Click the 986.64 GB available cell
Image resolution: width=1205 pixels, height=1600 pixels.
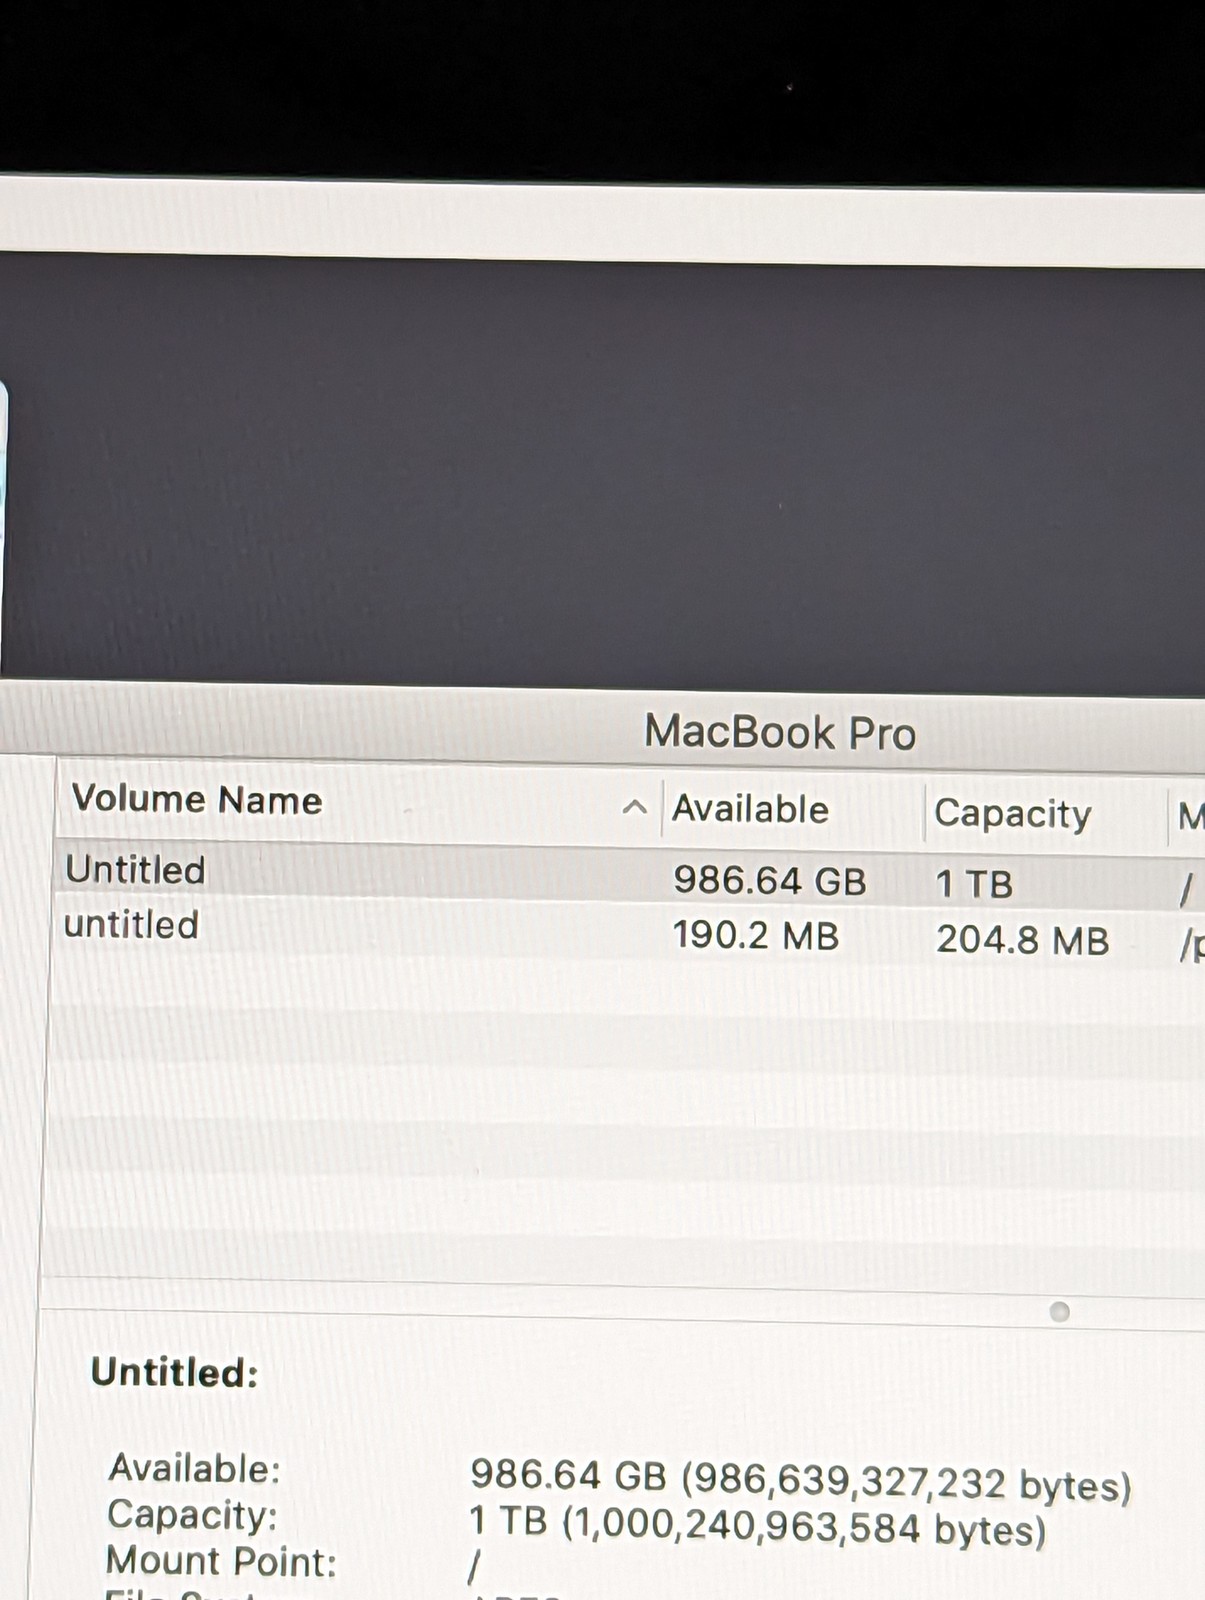(769, 881)
